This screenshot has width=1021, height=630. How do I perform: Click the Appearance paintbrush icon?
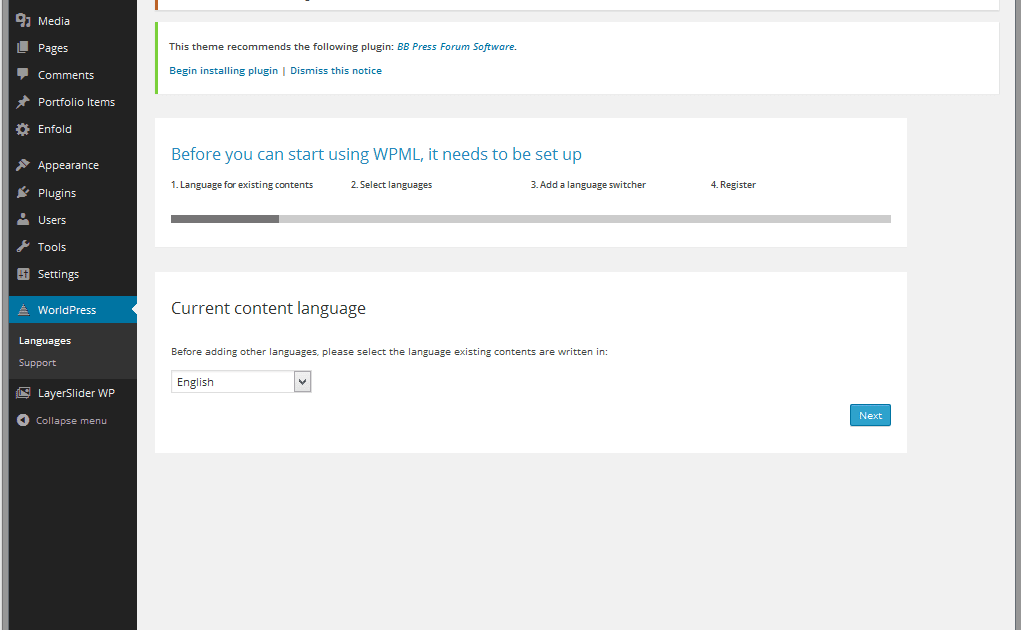(x=23, y=165)
